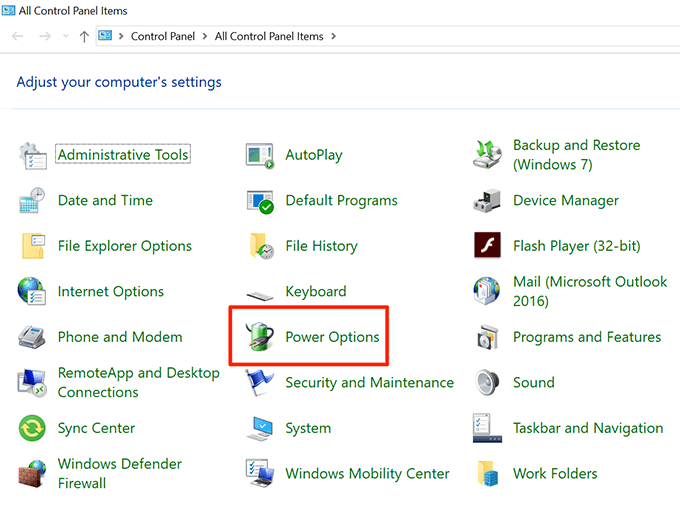Open the Work Folders link
This screenshot has width=680, height=521.
coord(555,474)
